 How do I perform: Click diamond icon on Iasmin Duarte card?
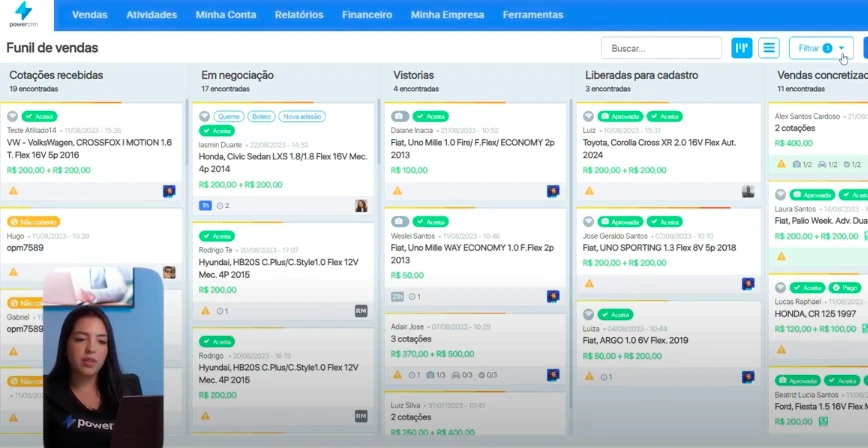click(204, 116)
